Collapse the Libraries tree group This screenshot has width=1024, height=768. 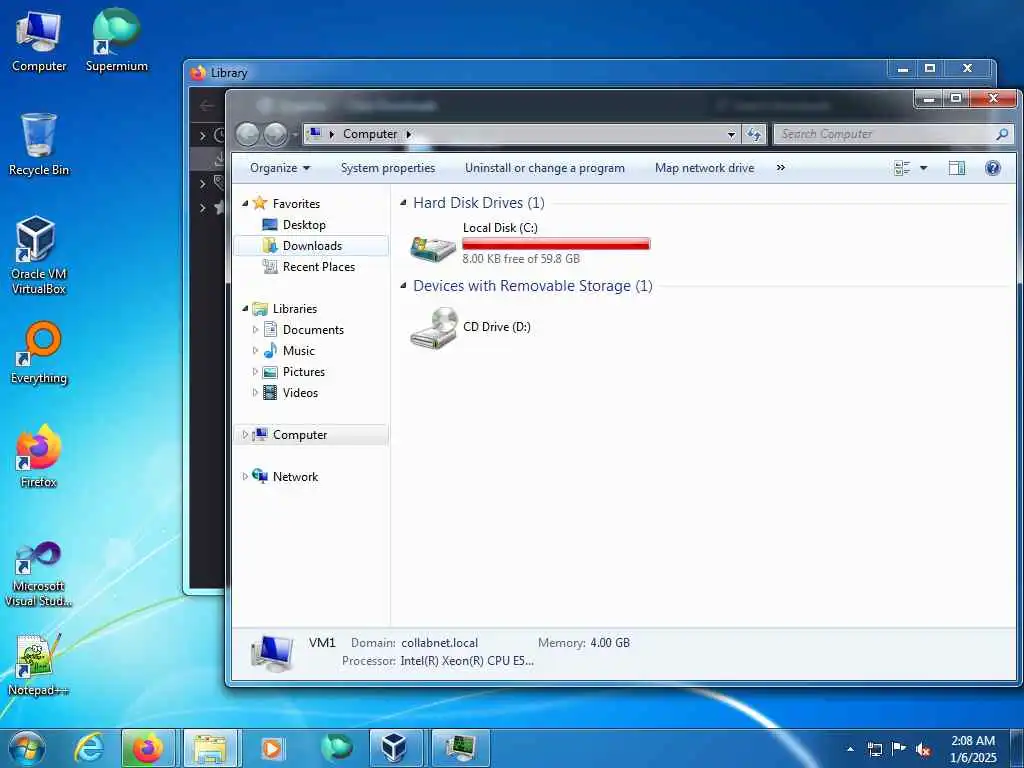tap(245, 308)
